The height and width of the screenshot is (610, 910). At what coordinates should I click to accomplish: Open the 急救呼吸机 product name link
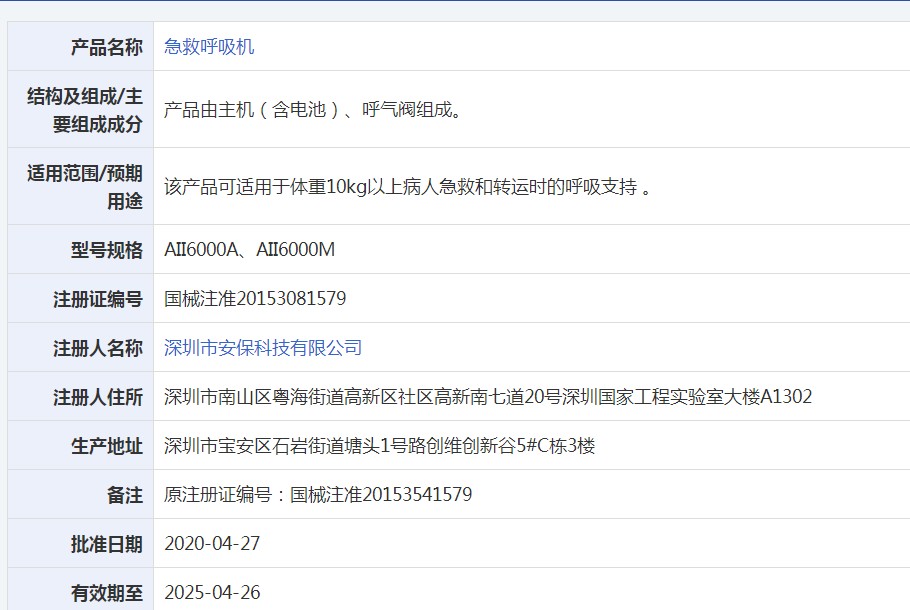pyautogui.click(x=209, y=46)
